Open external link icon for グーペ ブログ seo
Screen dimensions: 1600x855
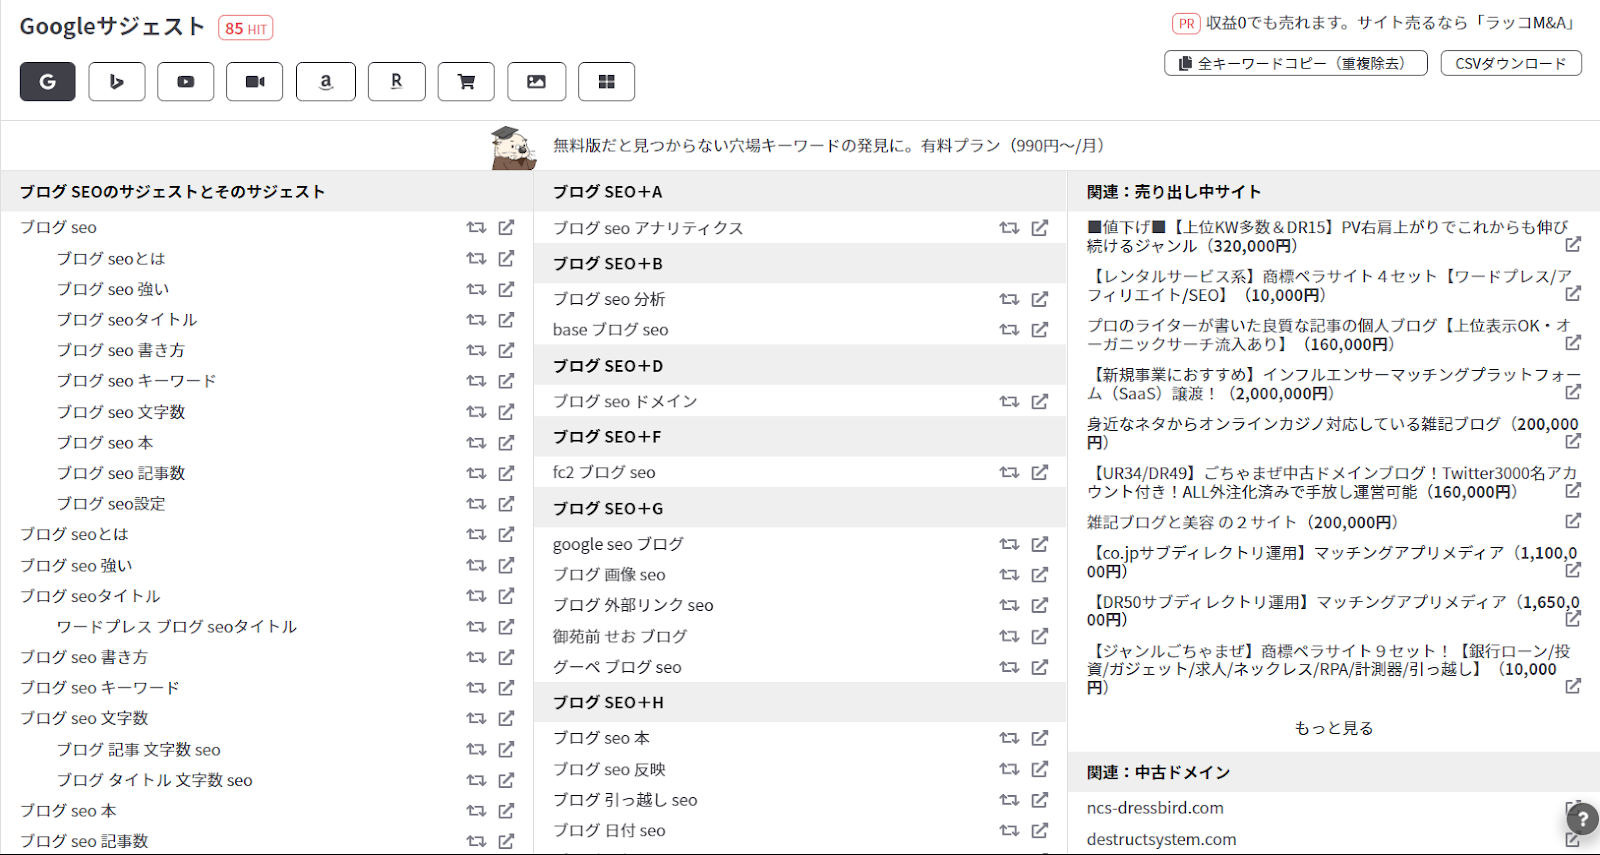pyautogui.click(x=1040, y=667)
